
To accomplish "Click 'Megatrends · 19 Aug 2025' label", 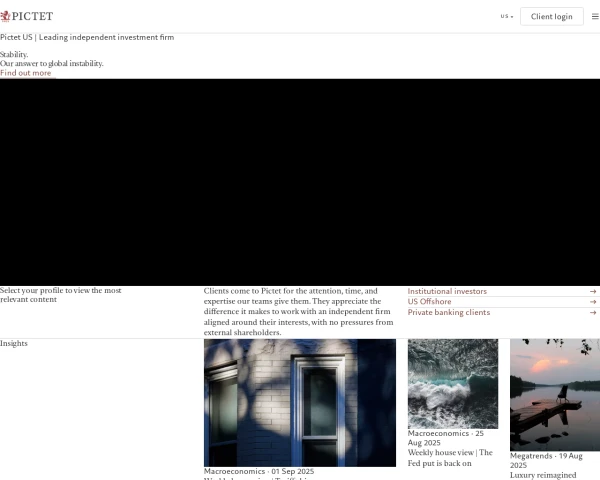I will (546, 460).
